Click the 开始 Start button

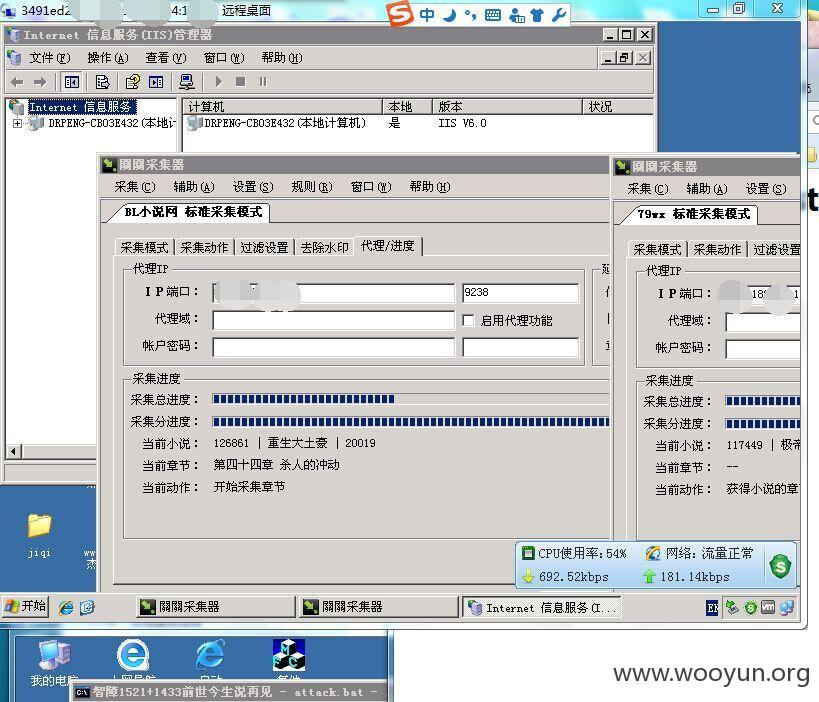25,606
